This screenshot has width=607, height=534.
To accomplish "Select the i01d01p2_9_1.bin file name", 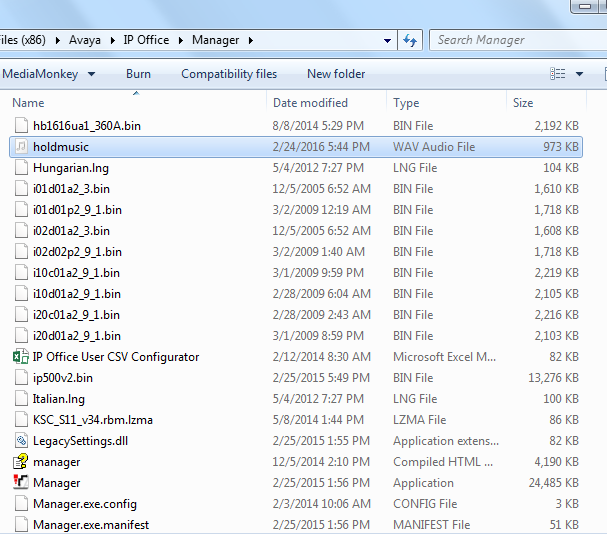I will [77, 209].
